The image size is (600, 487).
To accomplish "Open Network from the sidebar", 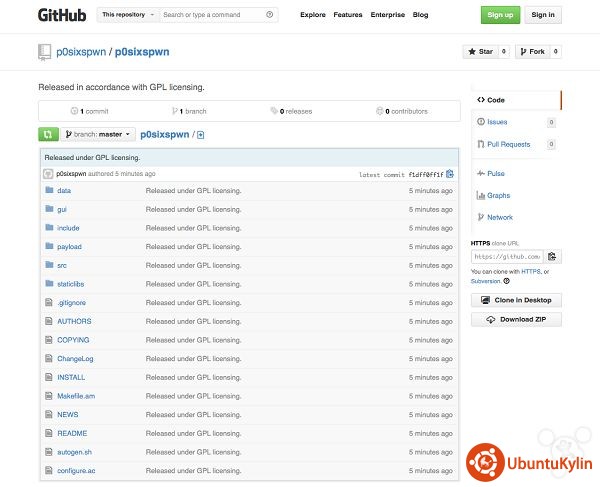I will (x=499, y=217).
